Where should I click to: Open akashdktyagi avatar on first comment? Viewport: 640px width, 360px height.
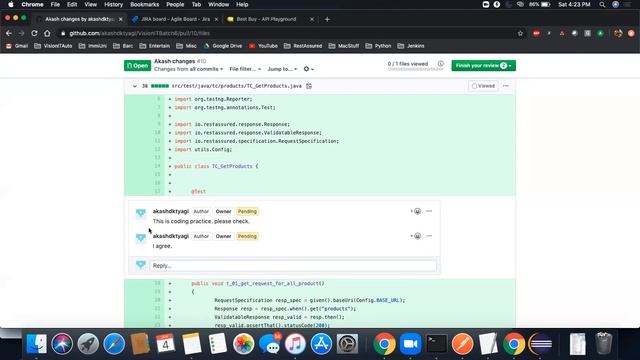pos(141,213)
